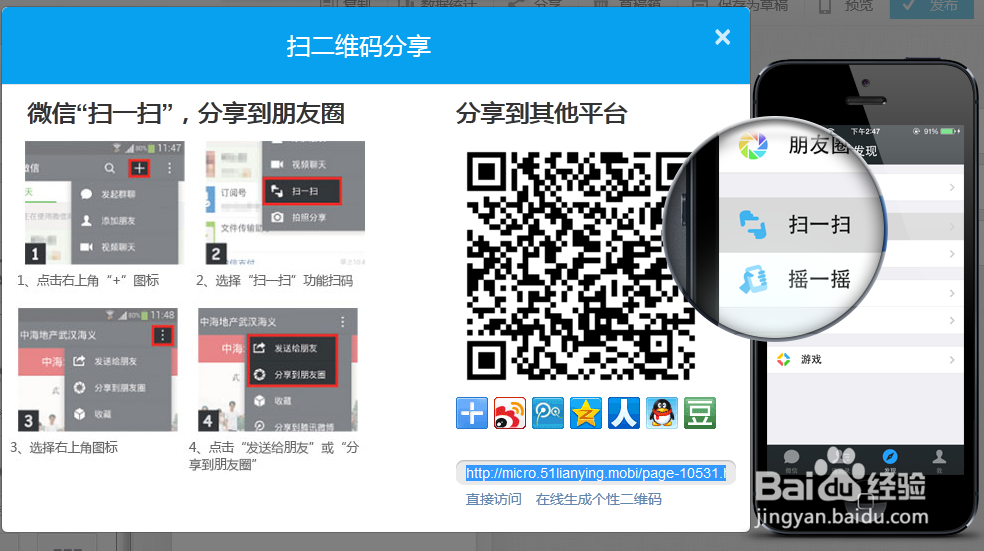Click the 游戏 row chevron on phone

click(951, 360)
